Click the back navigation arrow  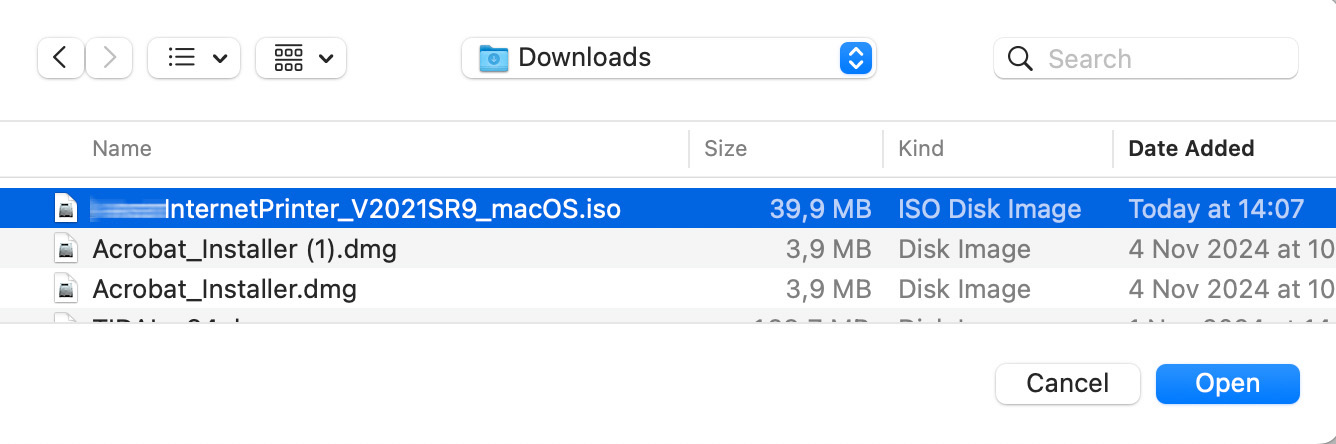click(60, 58)
